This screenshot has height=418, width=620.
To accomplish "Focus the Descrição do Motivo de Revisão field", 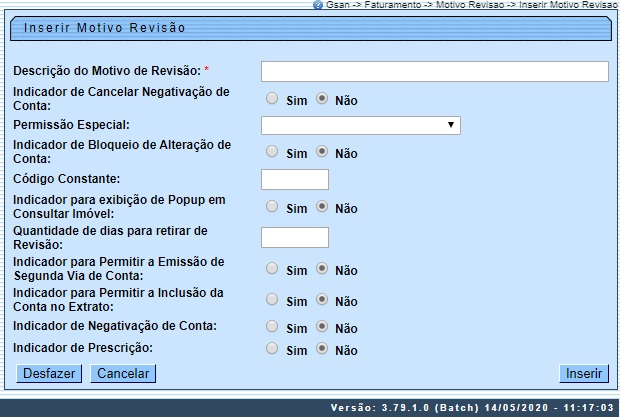I will point(435,72).
